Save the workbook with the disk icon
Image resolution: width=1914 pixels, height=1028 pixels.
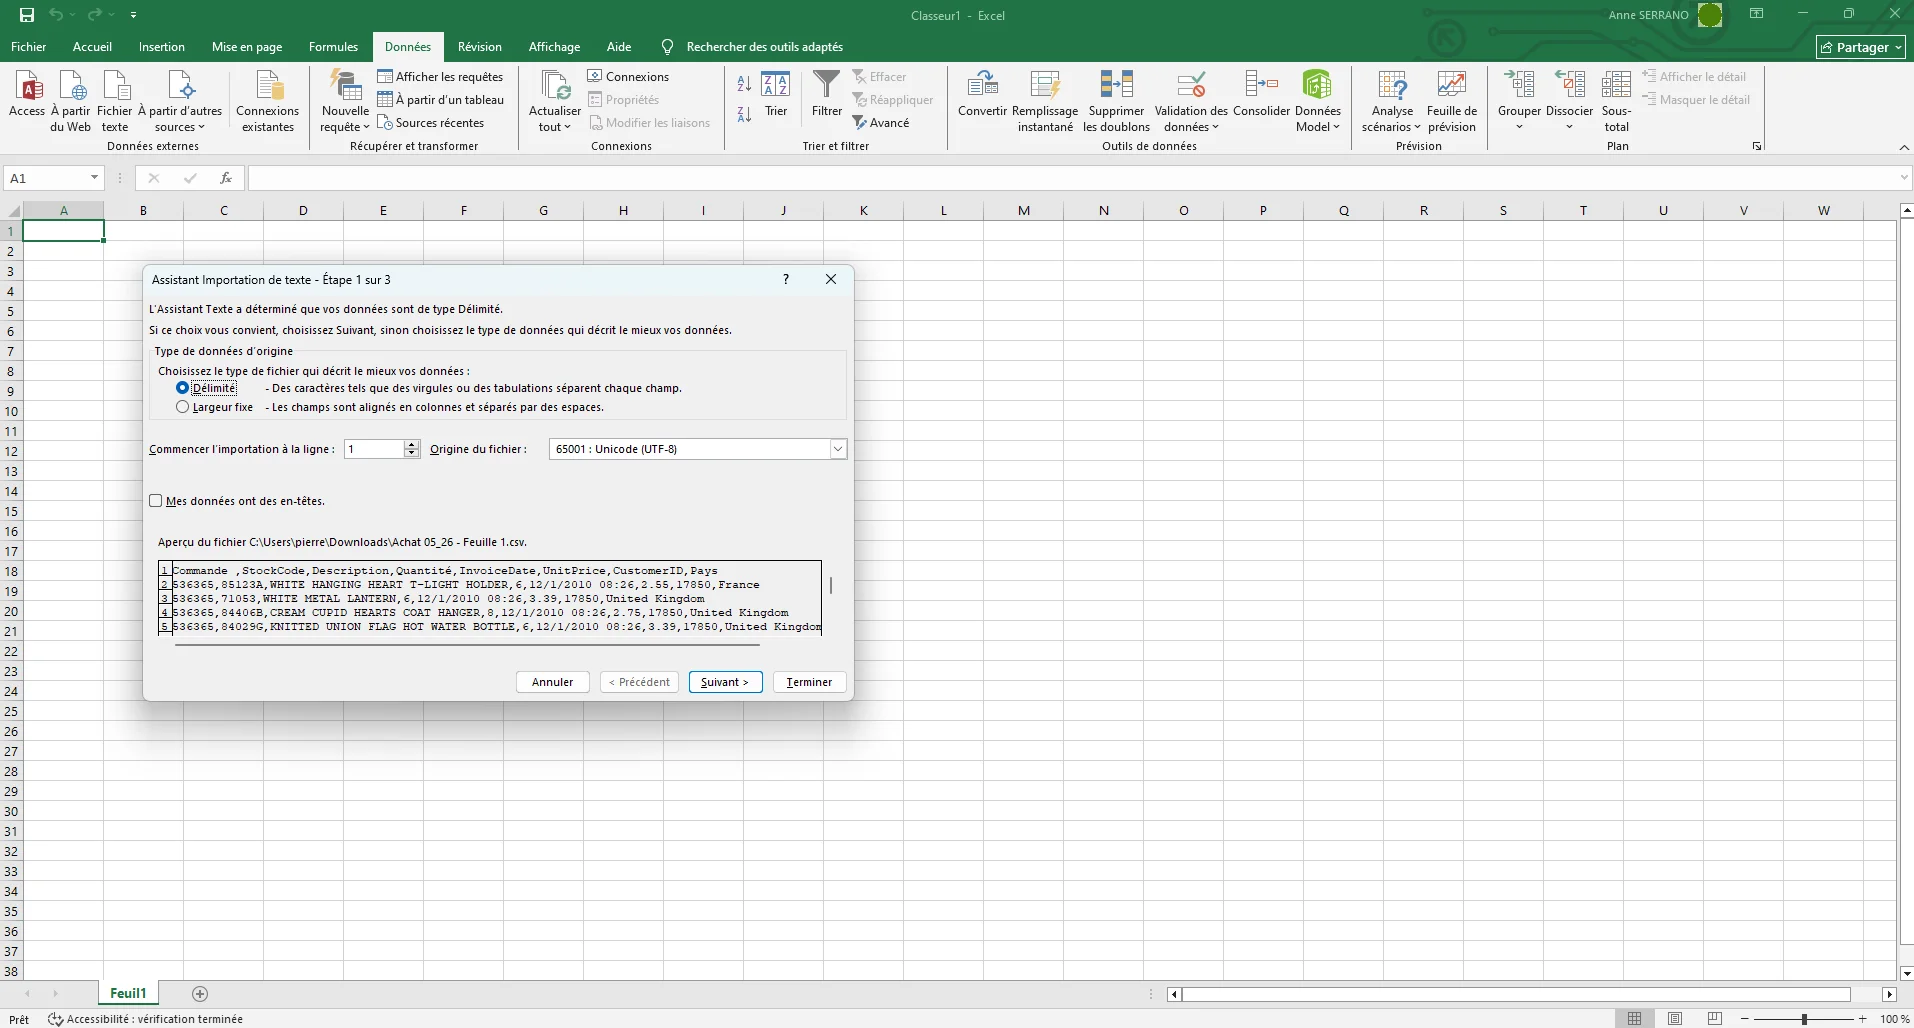tap(27, 15)
